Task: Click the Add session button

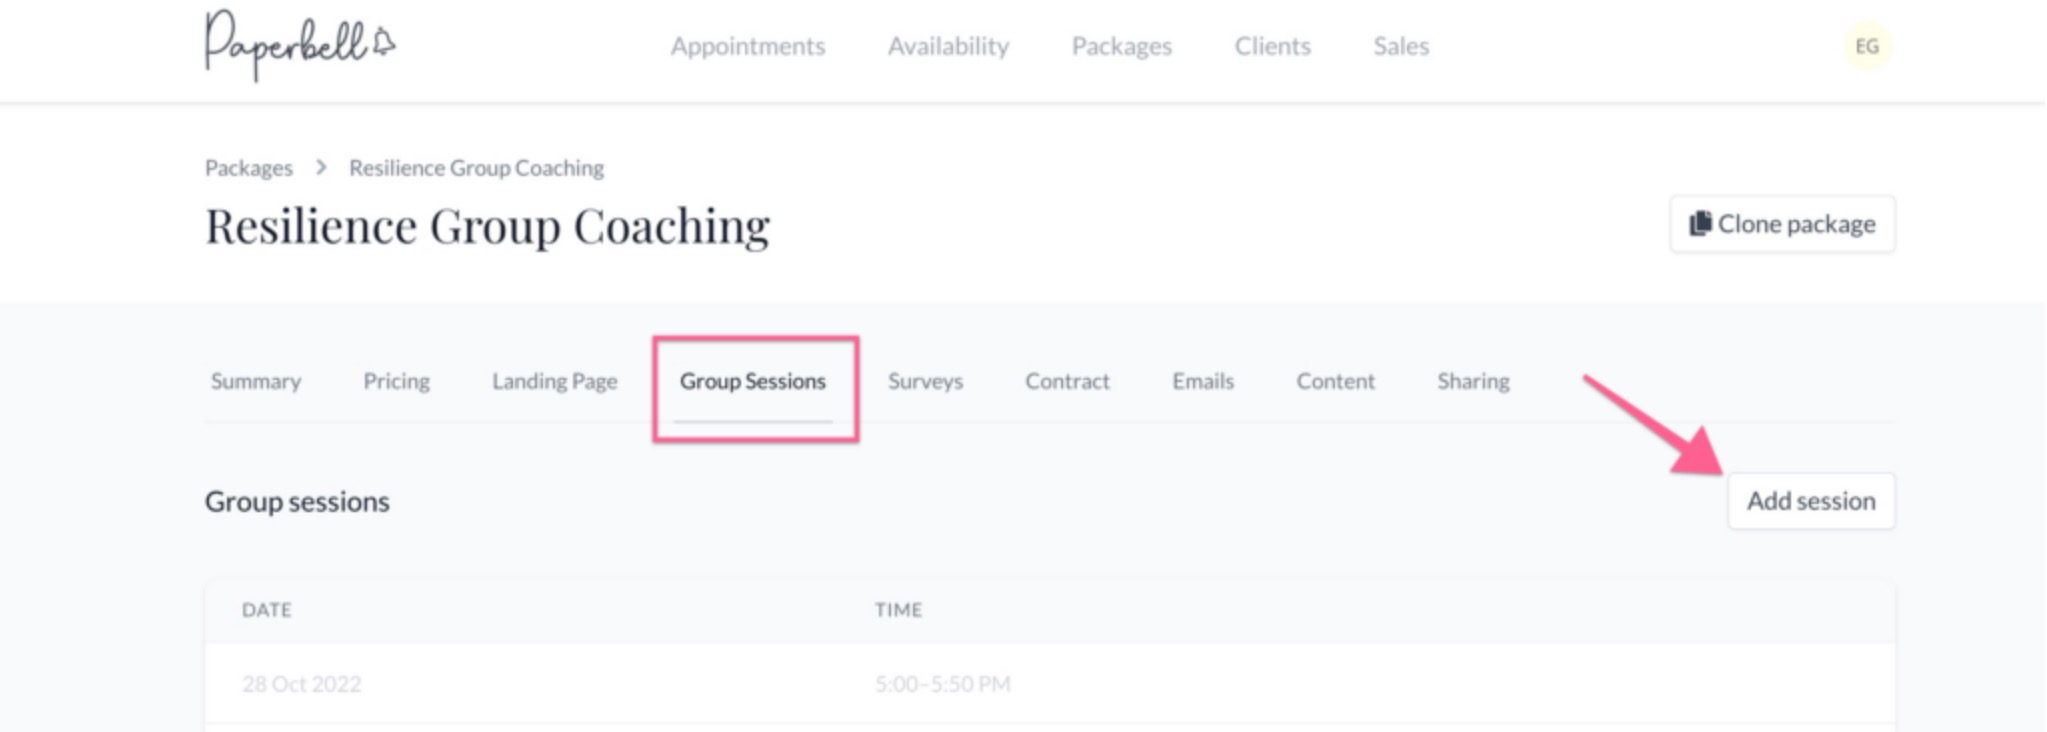Action: point(1810,501)
